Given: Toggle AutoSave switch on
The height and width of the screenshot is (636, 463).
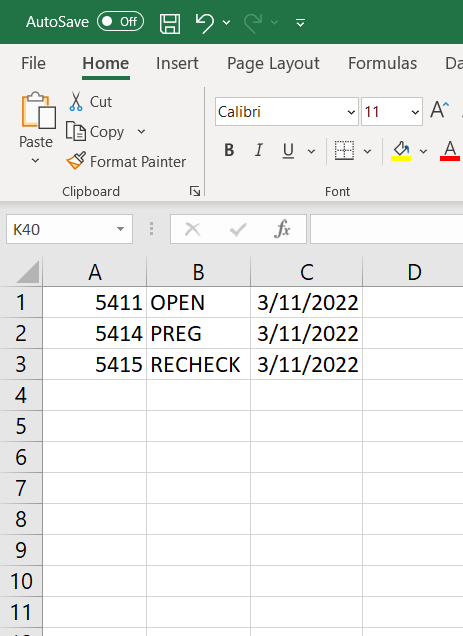Looking at the screenshot, I should coord(121,21).
